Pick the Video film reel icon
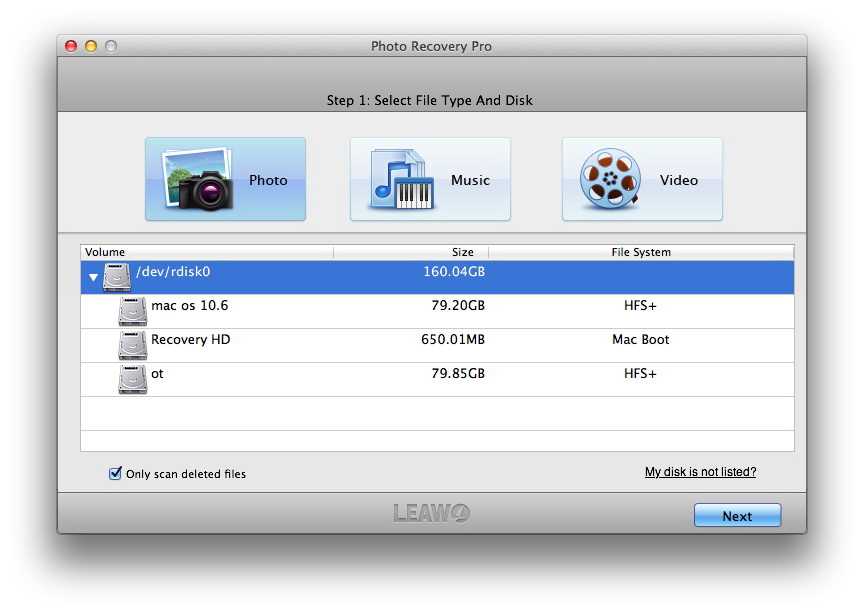Viewport: 864px width, 613px height. coord(610,179)
